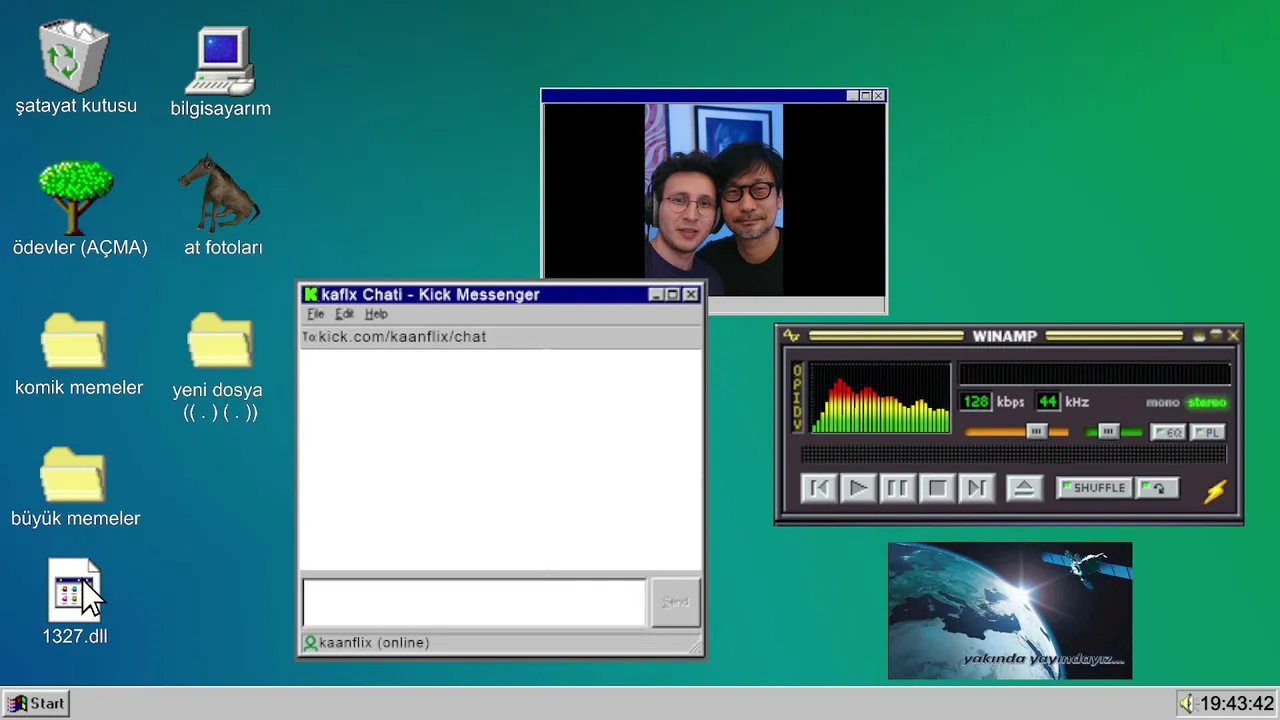
Task: Click the Winamp spectrum visualizer
Action: [x=880, y=399]
